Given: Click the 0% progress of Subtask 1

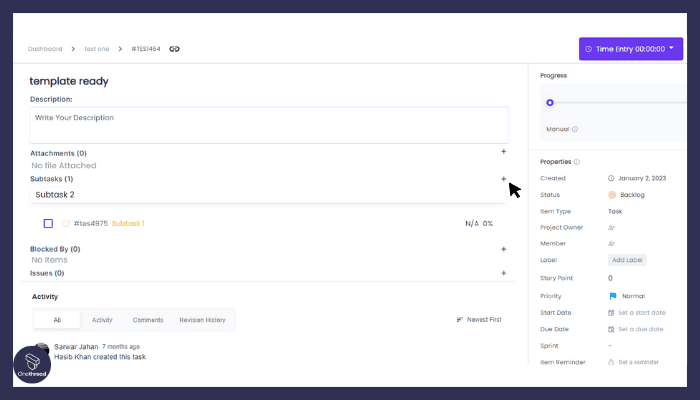Looking at the screenshot, I should 488,224.
